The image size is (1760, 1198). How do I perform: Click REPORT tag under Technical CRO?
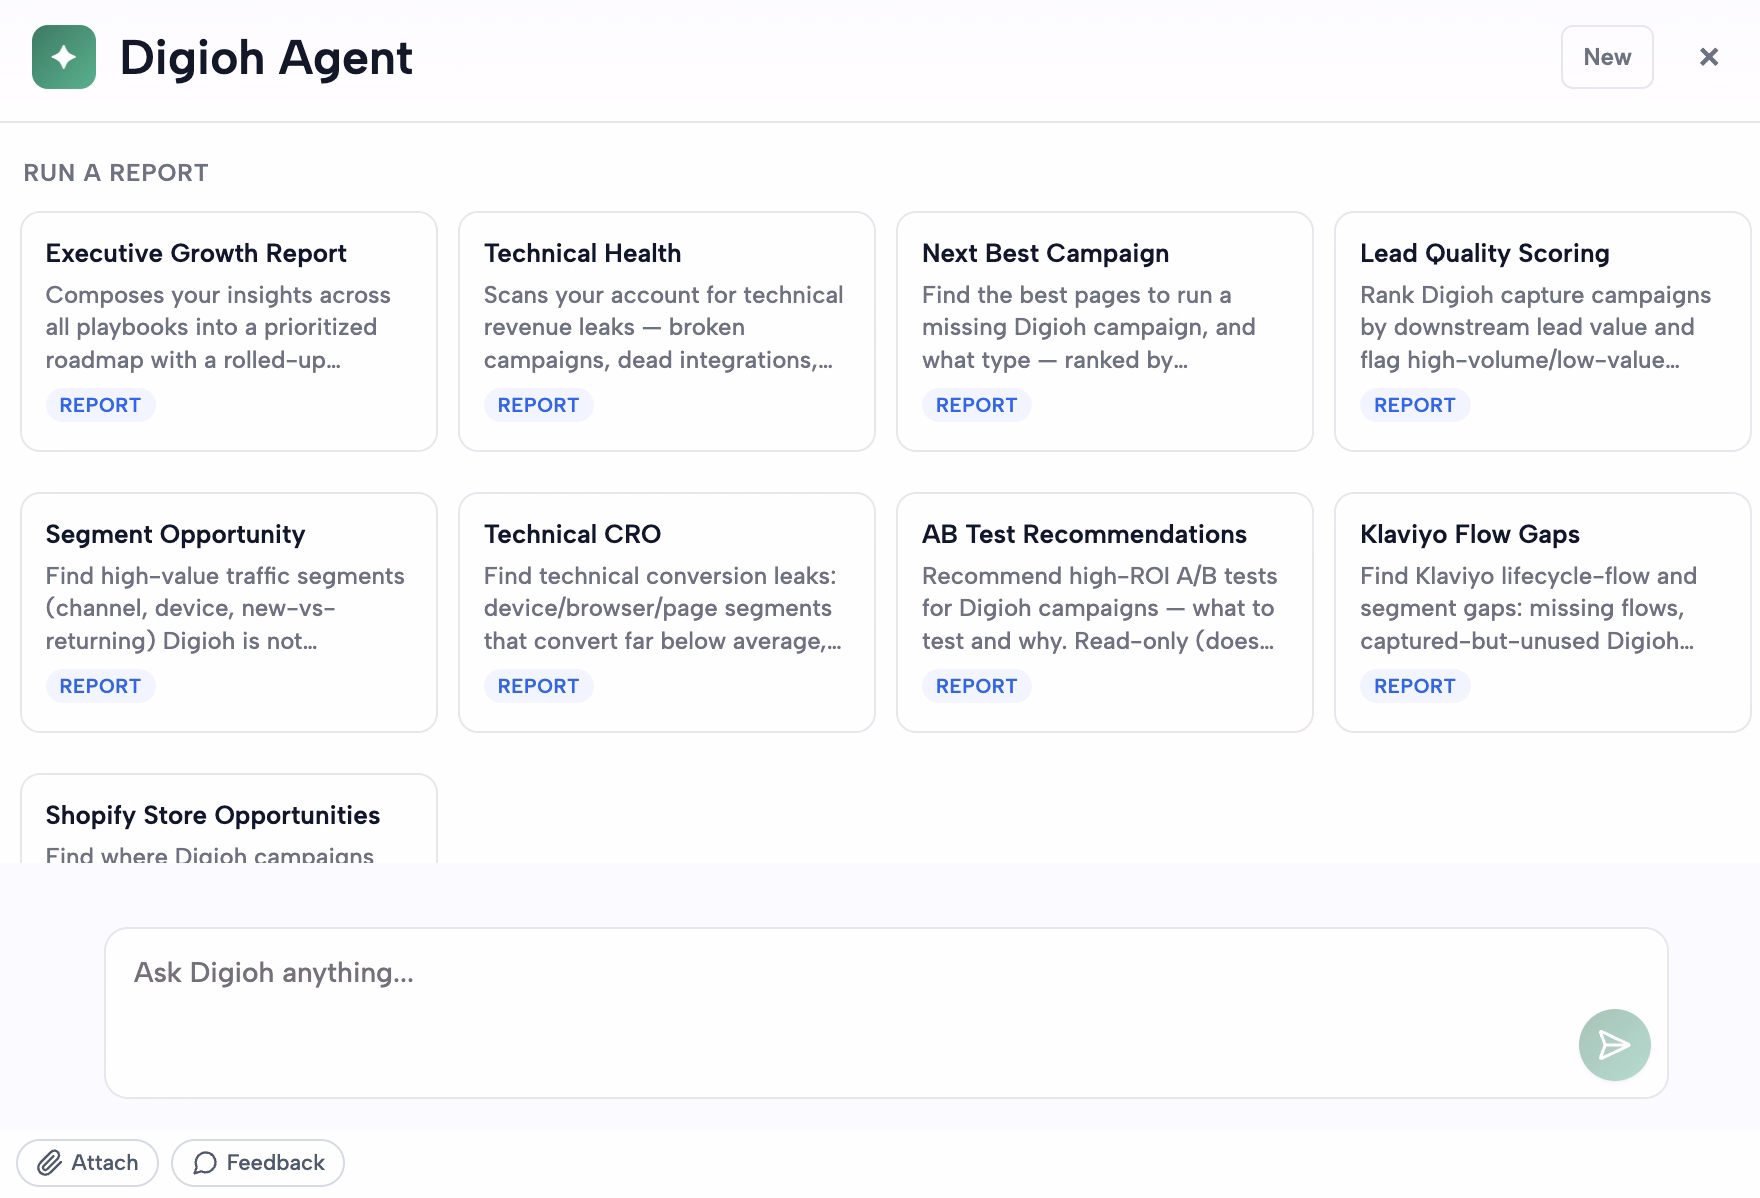click(538, 686)
